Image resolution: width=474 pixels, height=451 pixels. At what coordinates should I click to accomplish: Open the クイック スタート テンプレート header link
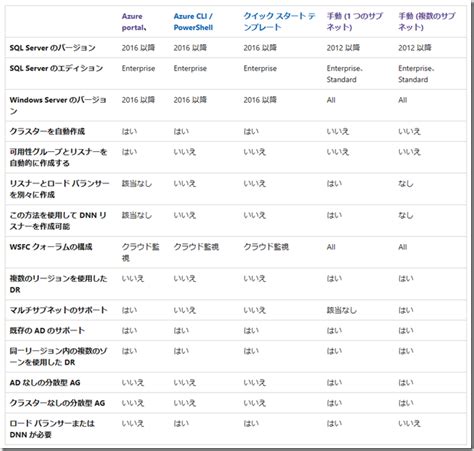click(x=279, y=22)
